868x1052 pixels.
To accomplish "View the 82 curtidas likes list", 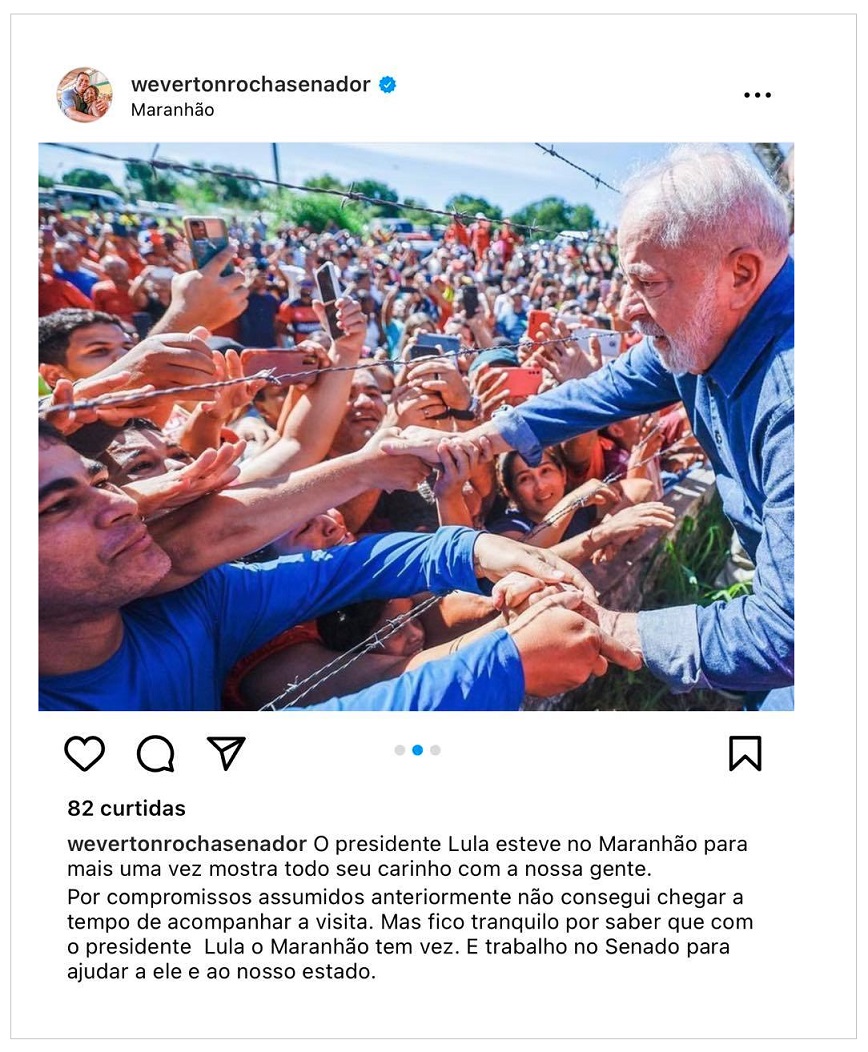I will (126, 808).
